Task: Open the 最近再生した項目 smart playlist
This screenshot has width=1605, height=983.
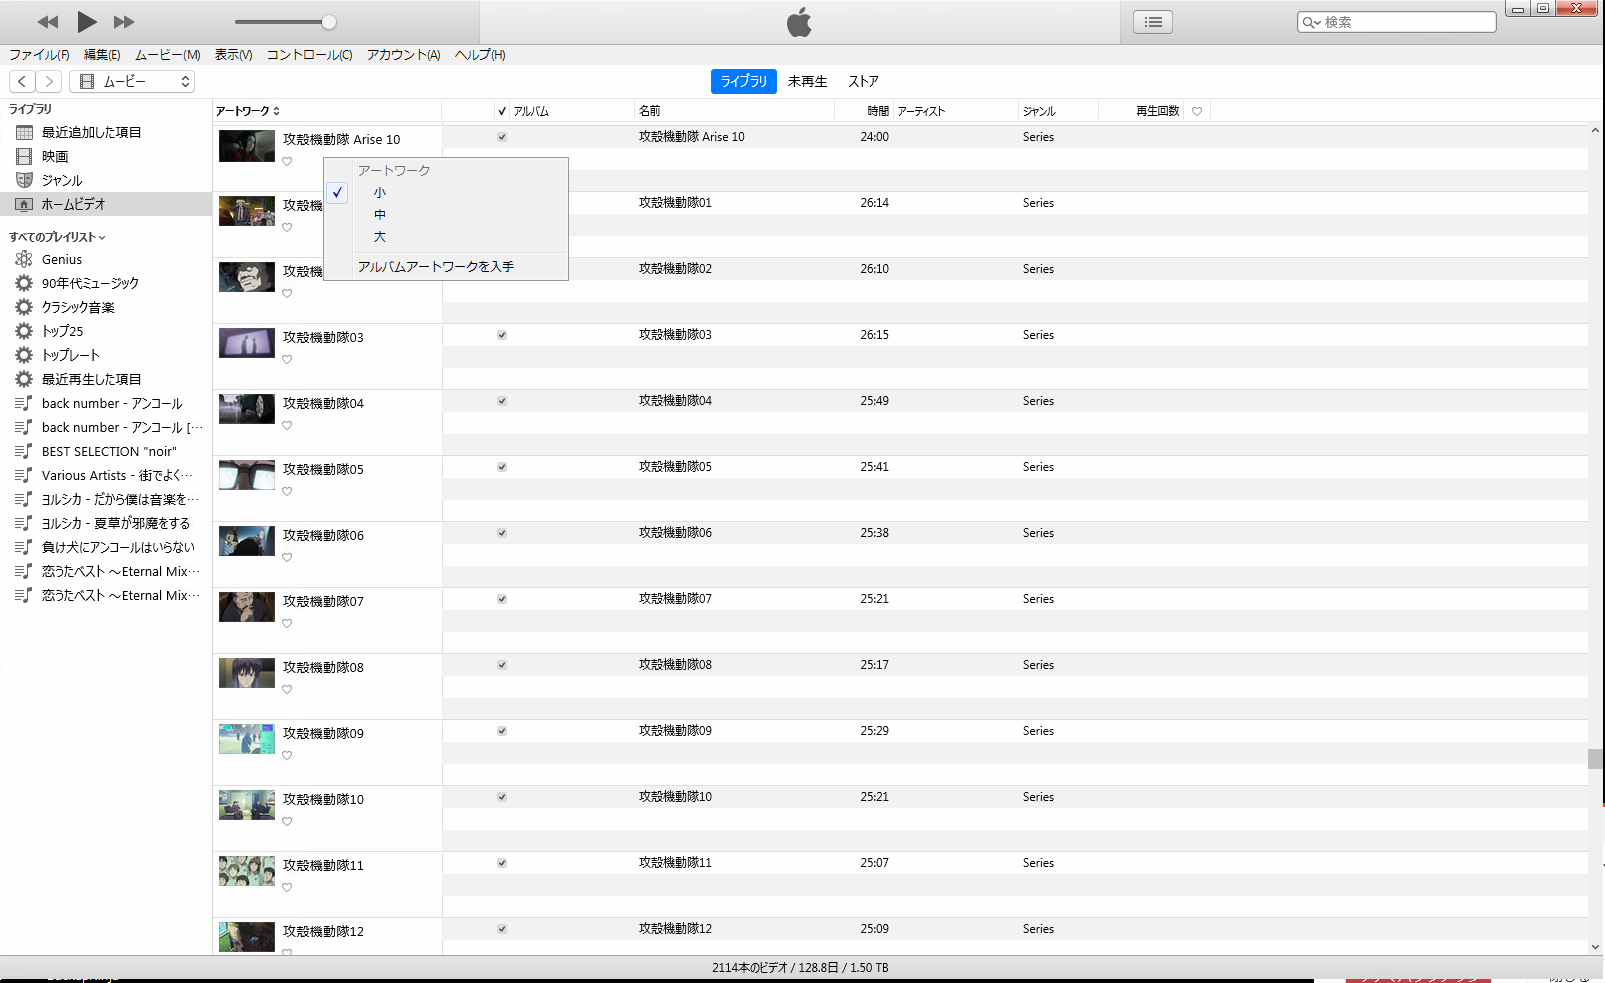Action: [x=91, y=379]
